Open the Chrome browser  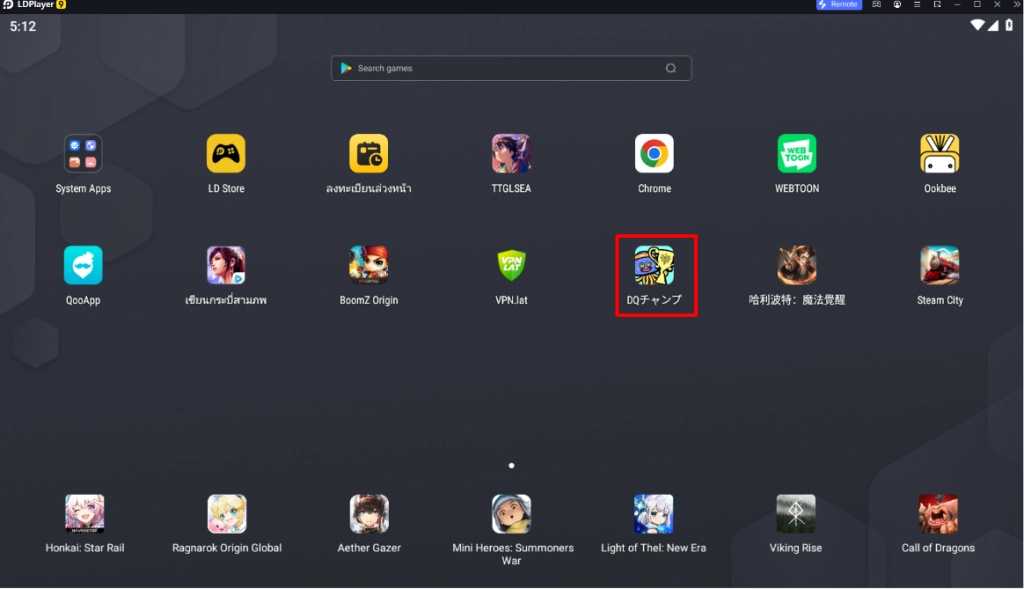(x=654, y=154)
